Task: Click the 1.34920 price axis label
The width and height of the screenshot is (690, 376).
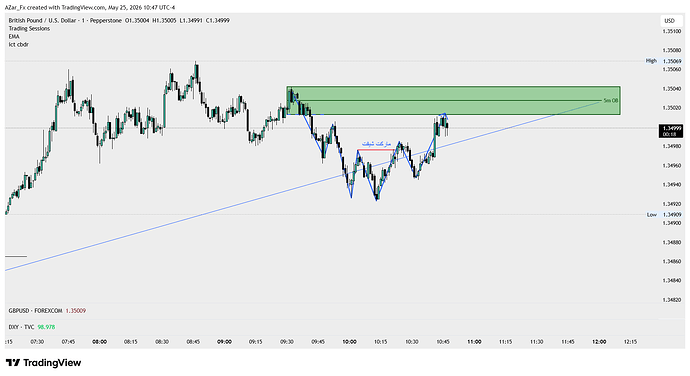Action: (672, 204)
